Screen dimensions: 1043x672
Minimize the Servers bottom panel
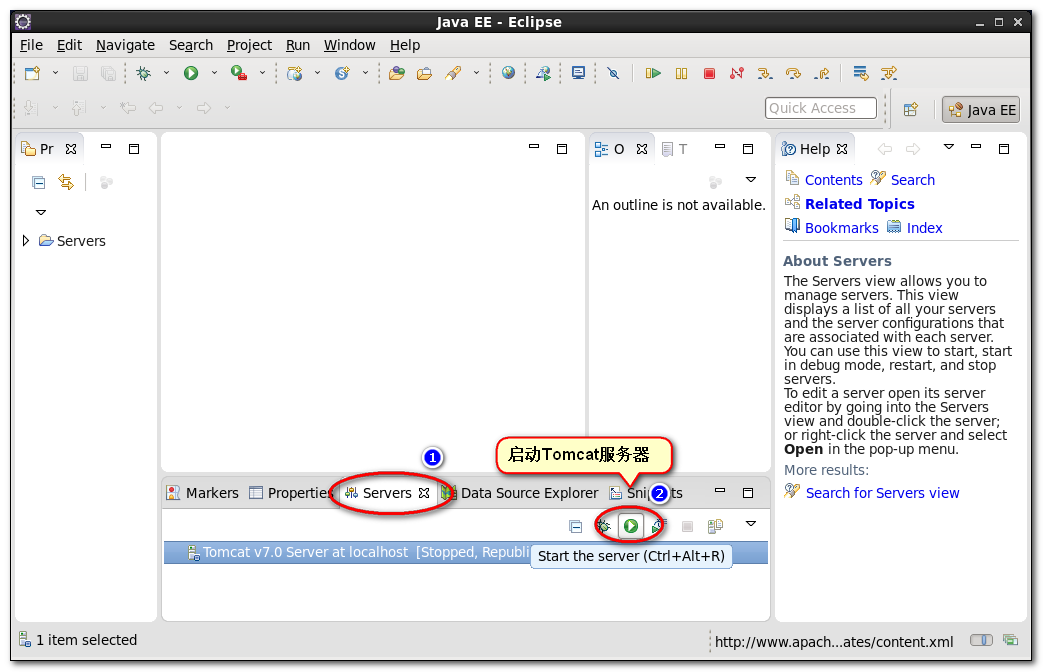tap(720, 491)
